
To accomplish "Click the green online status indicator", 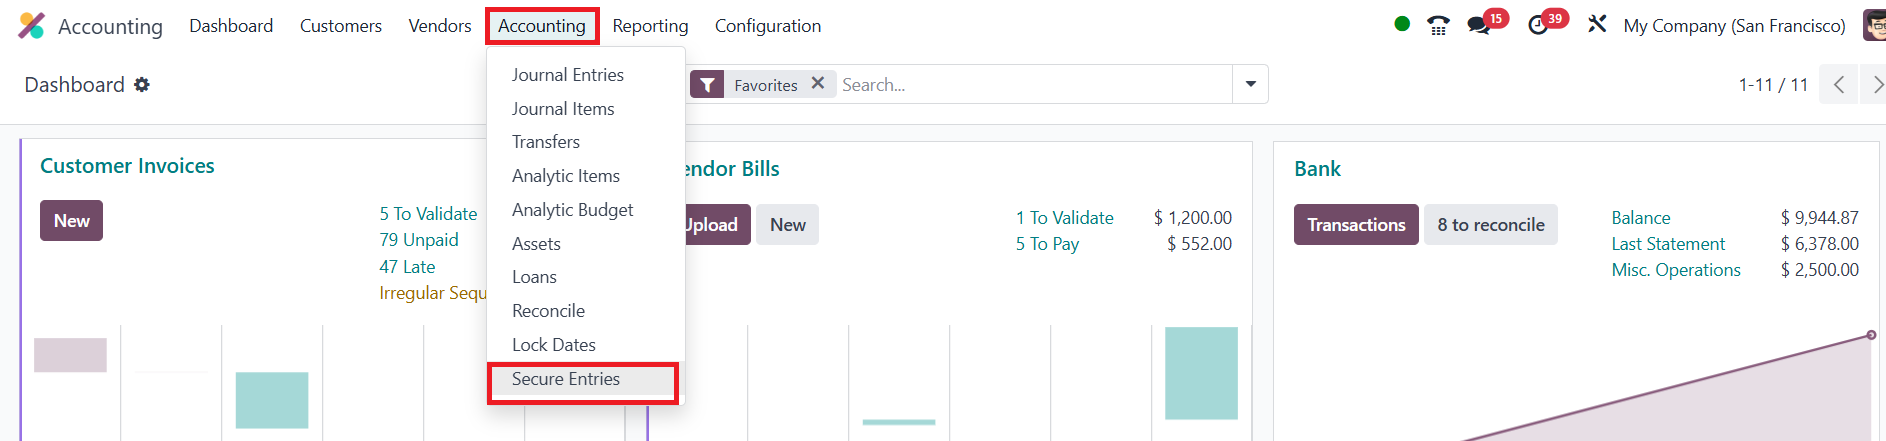I will point(1402,24).
